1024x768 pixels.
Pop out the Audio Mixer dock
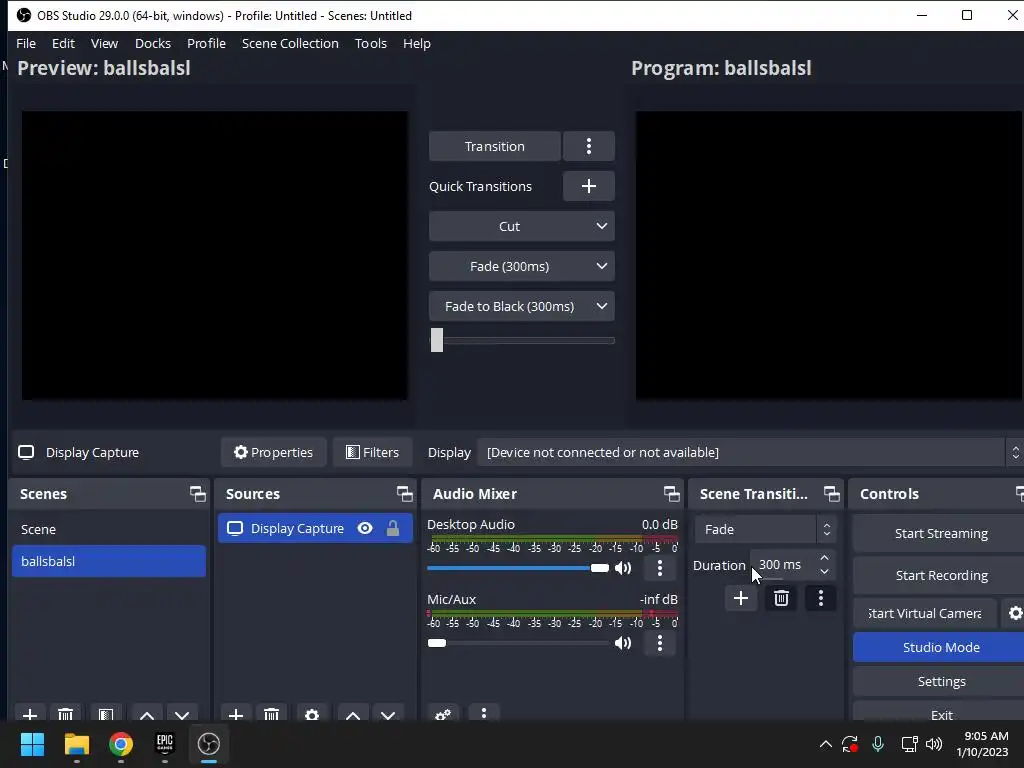pyautogui.click(x=671, y=494)
